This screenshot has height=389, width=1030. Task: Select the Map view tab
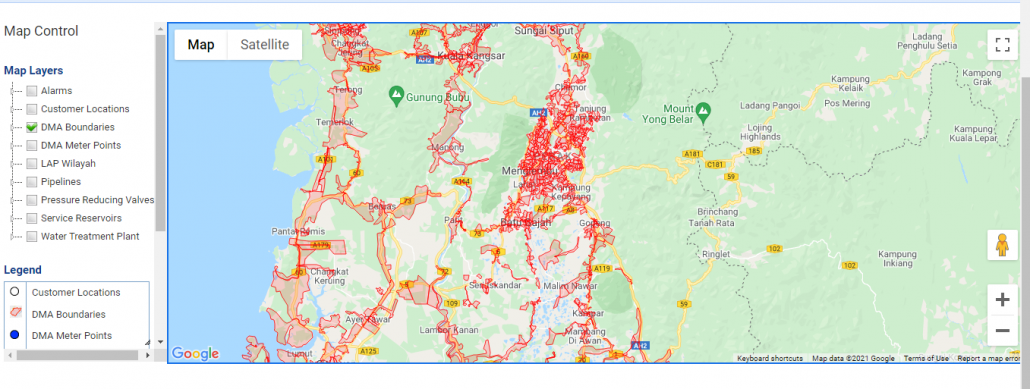[x=201, y=45]
